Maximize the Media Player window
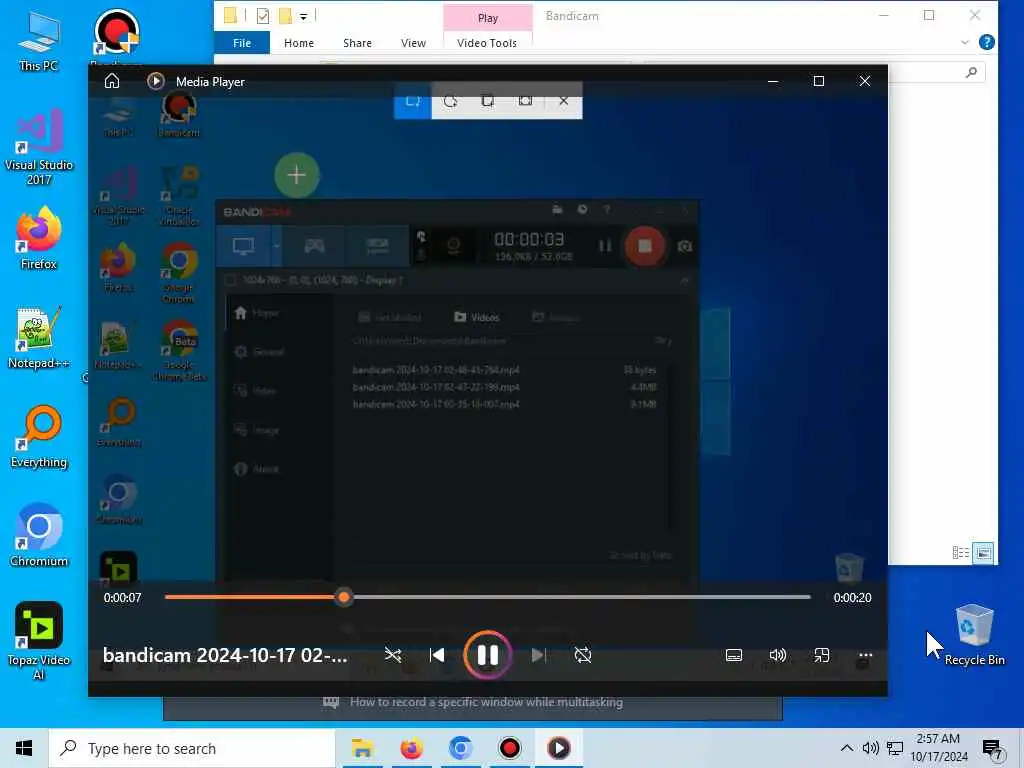This screenshot has width=1024, height=768. (819, 81)
